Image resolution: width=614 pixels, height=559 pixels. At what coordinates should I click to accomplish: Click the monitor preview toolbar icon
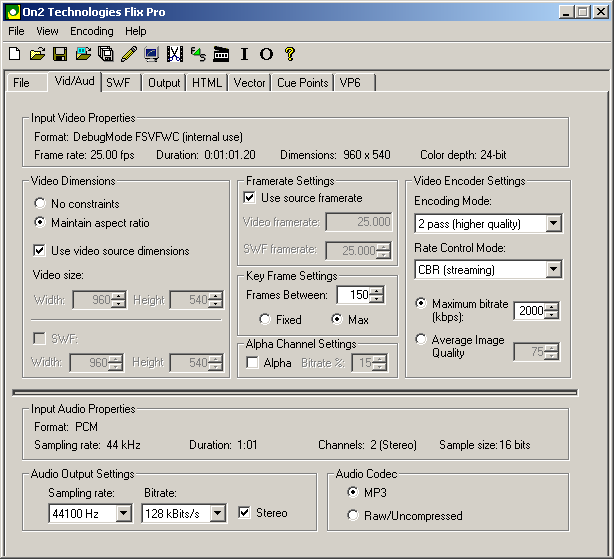[151, 54]
